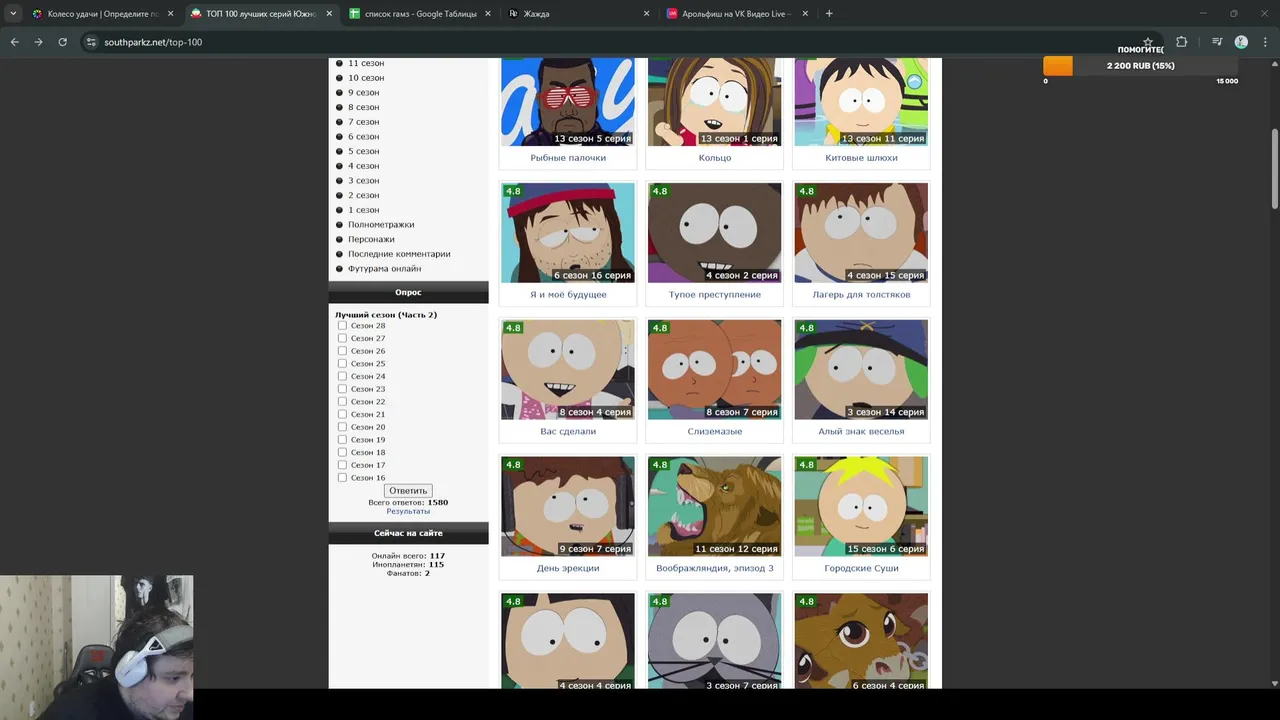Check the Сезон 23 poll option
Screen dimensions: 1280x720
click(342, 389)
